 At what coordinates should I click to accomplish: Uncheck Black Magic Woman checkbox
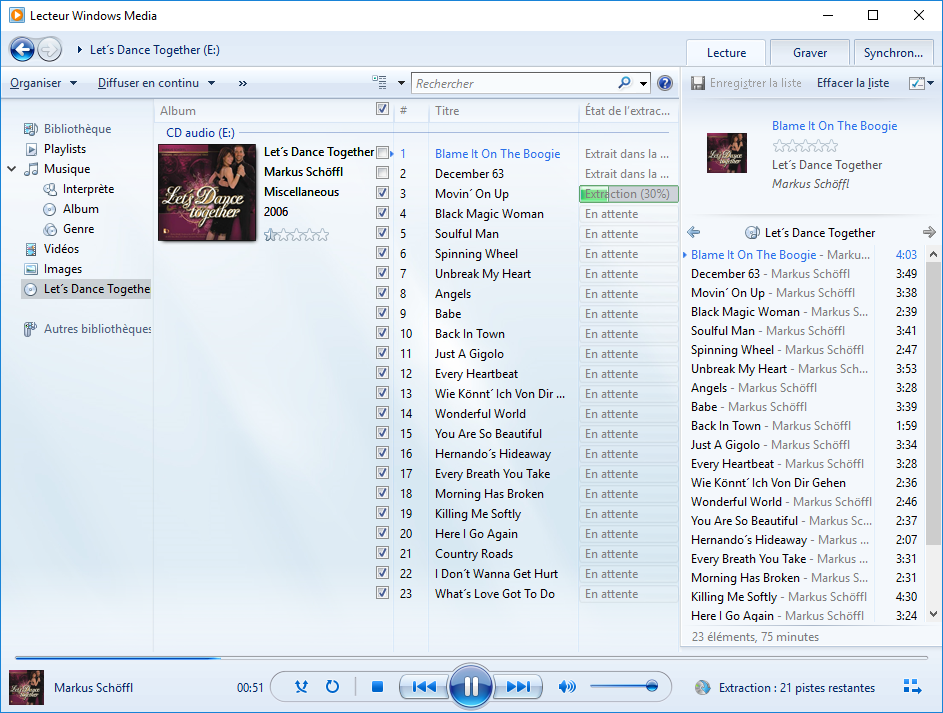(382, 212)
